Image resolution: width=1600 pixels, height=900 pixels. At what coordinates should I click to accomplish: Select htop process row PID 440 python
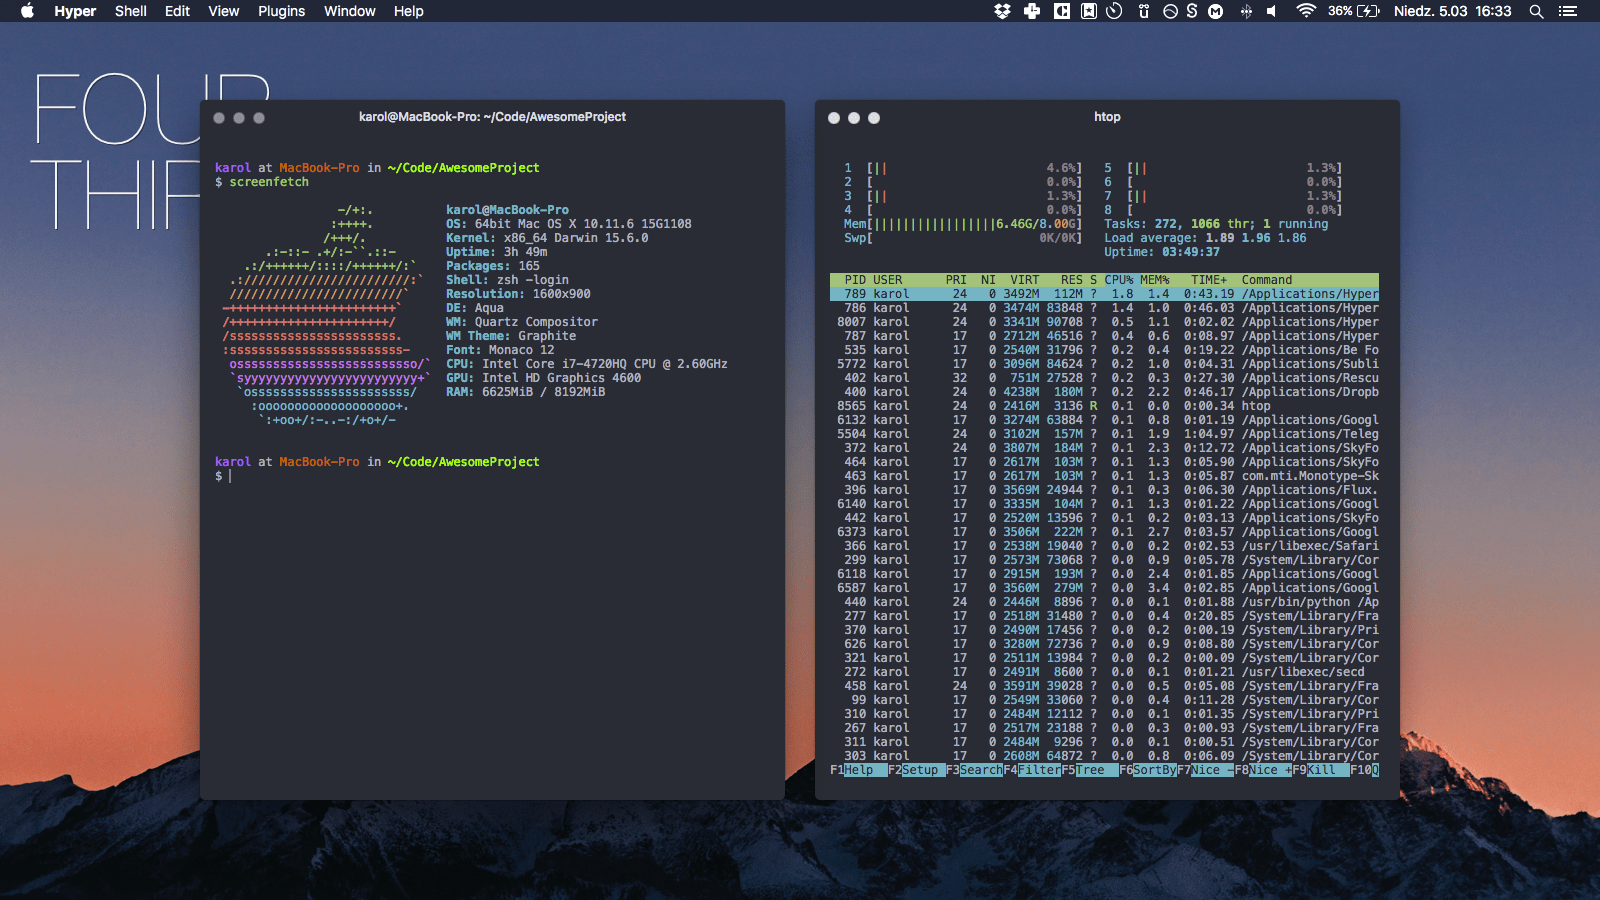point(1104,602)
